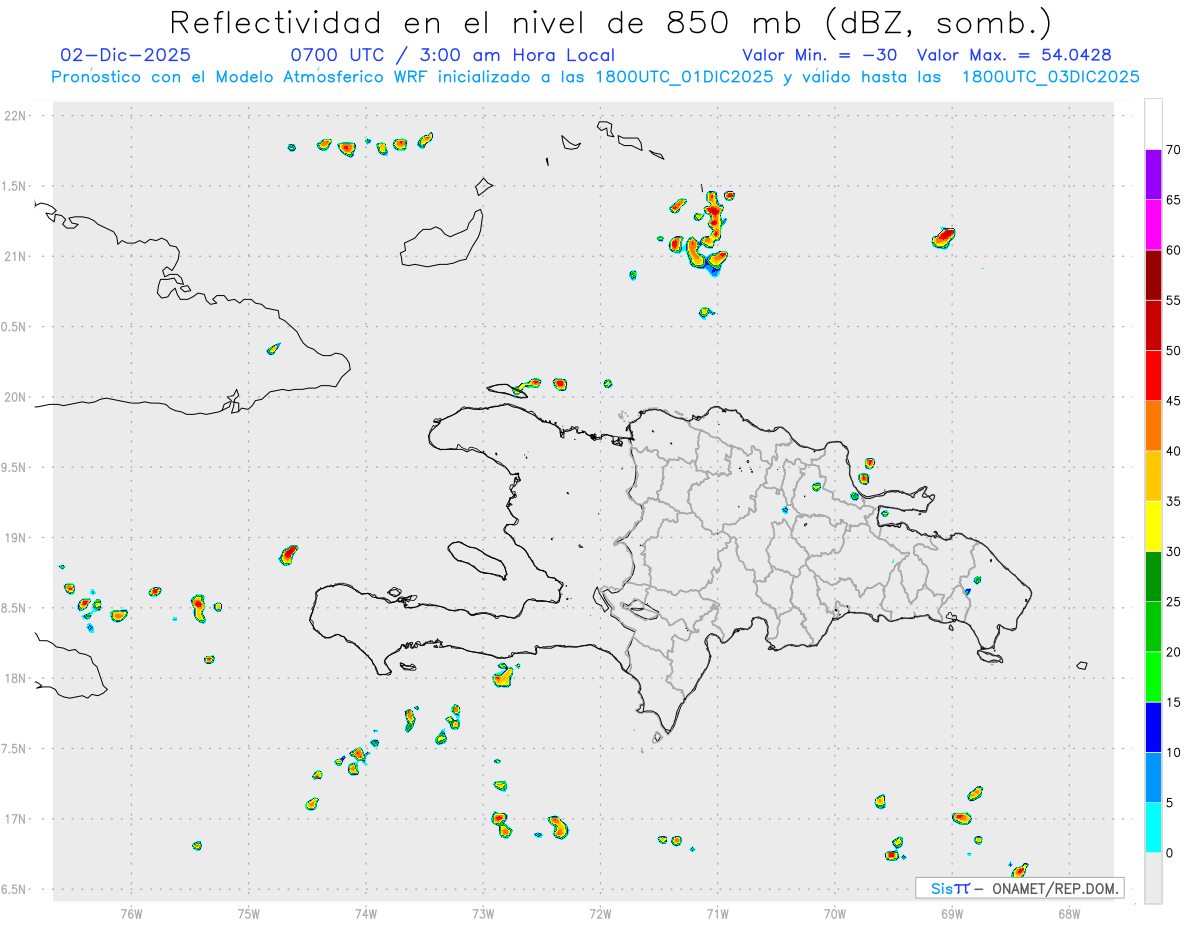Click the gold 35-40 dBZ colorbar segment
This screenshot has height=927, width=1200.
pos(1154,476)
